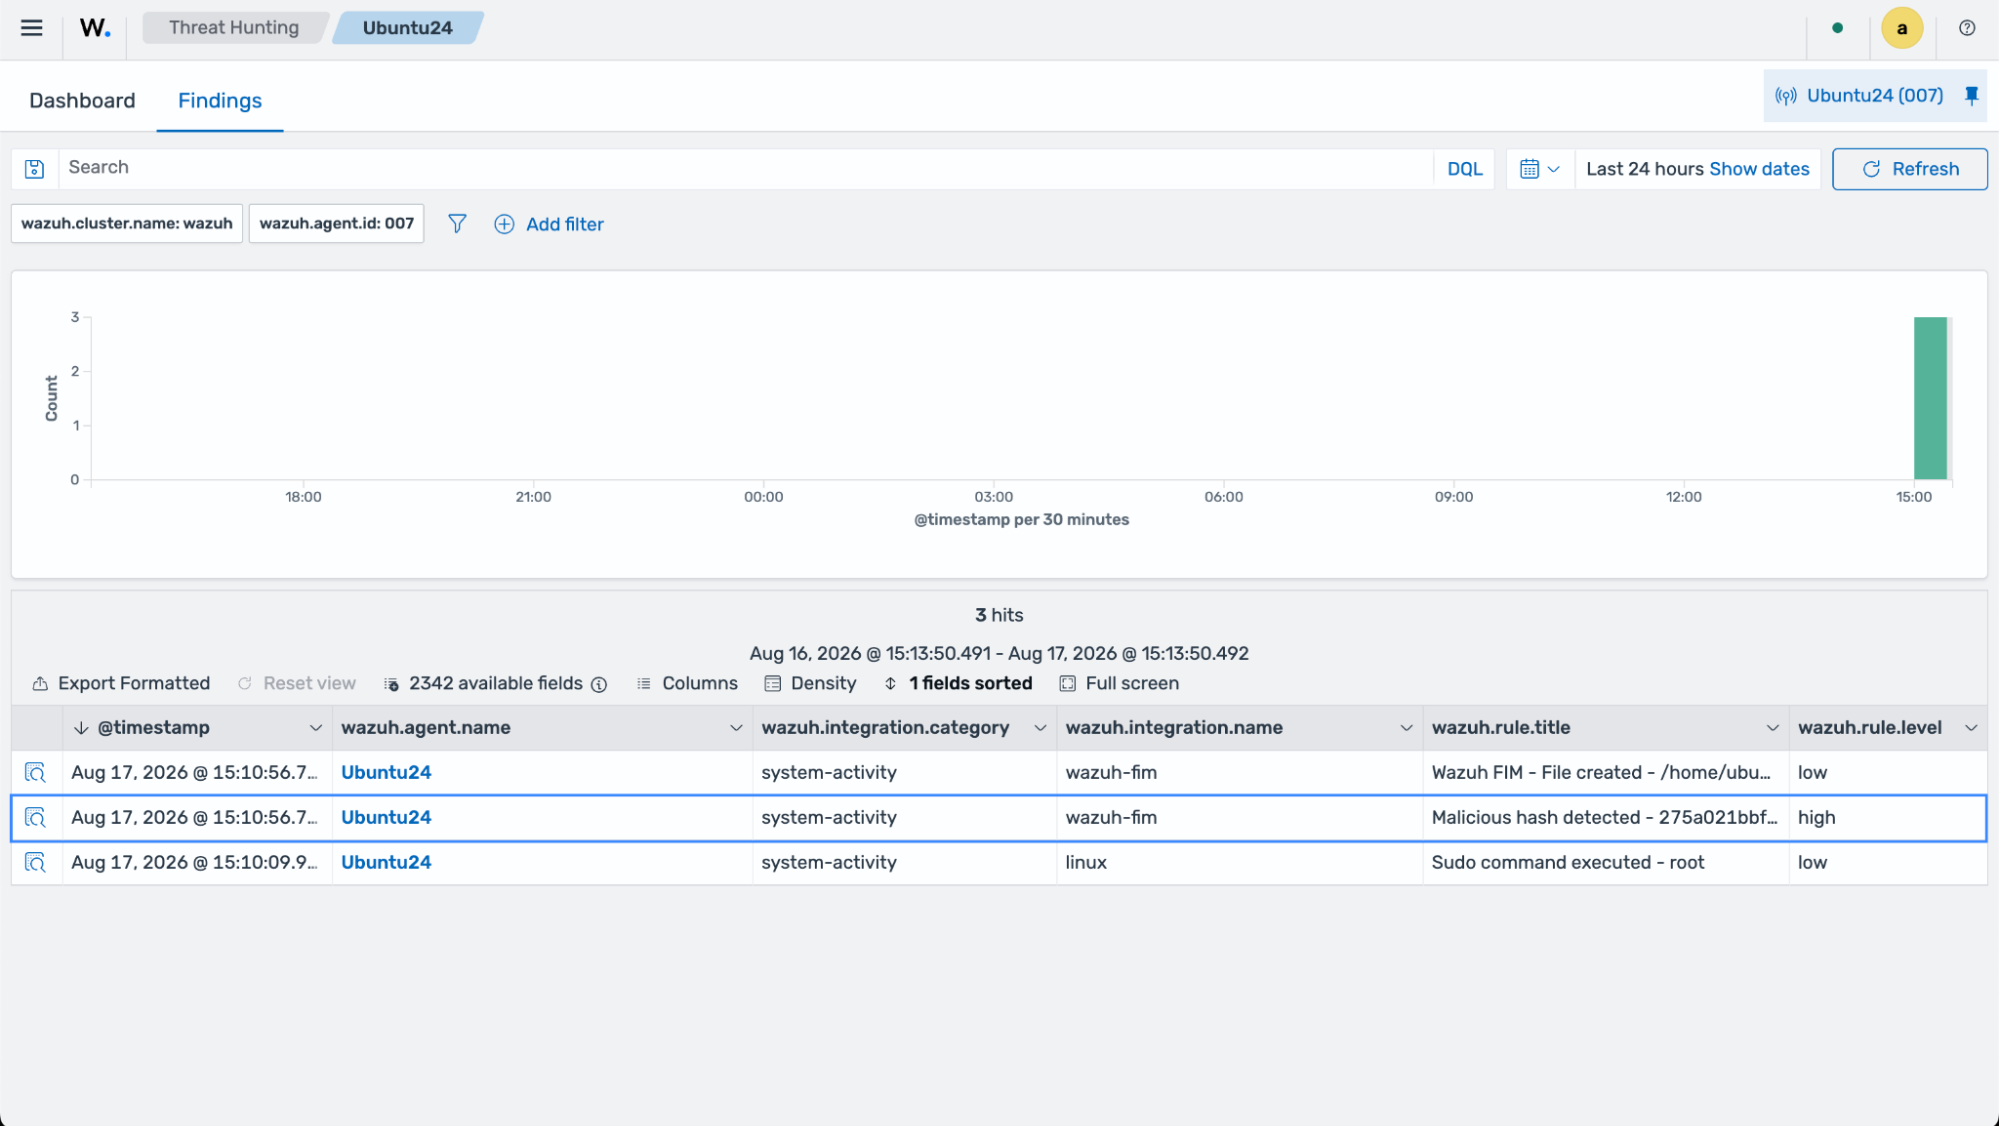The width and height of the screenshot is (1999, 1127).
Task: Click the Ubuntu24 breadcrumb
Action: 407,28
